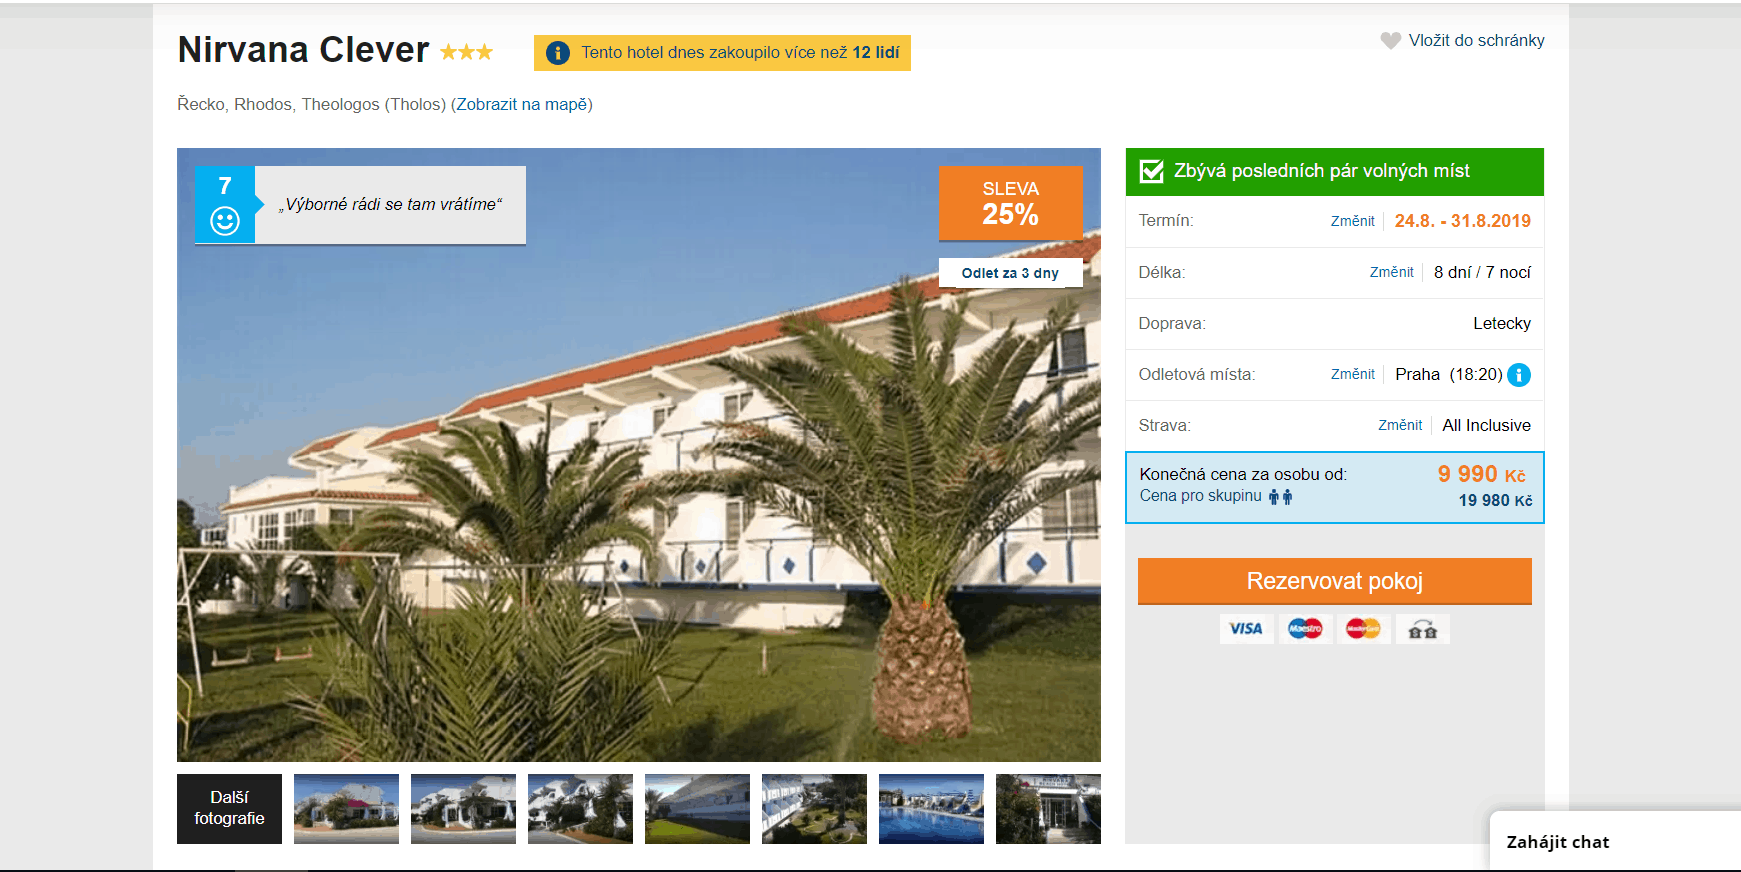Click the group price person icons
Viewport: 1741px width, 872px height.
[1281, 496]
